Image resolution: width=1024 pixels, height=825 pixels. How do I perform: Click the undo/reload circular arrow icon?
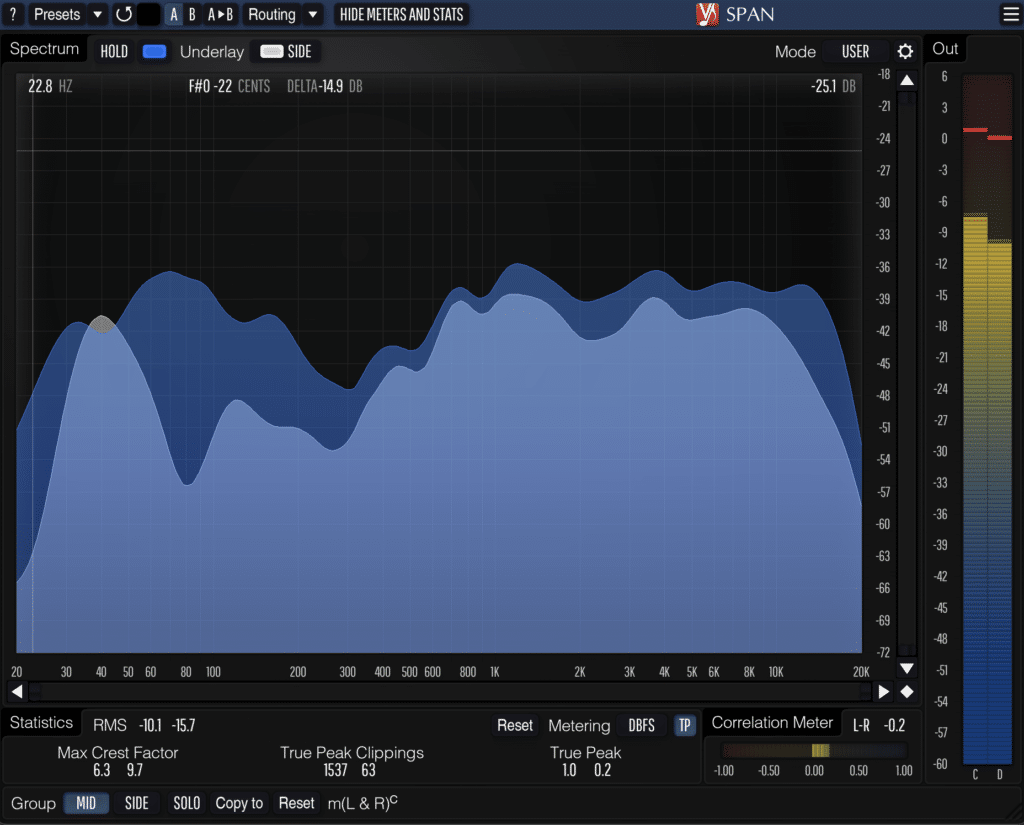124,14
